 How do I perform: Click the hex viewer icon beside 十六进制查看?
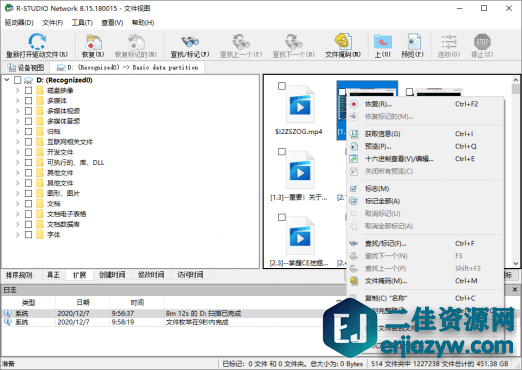354,159
